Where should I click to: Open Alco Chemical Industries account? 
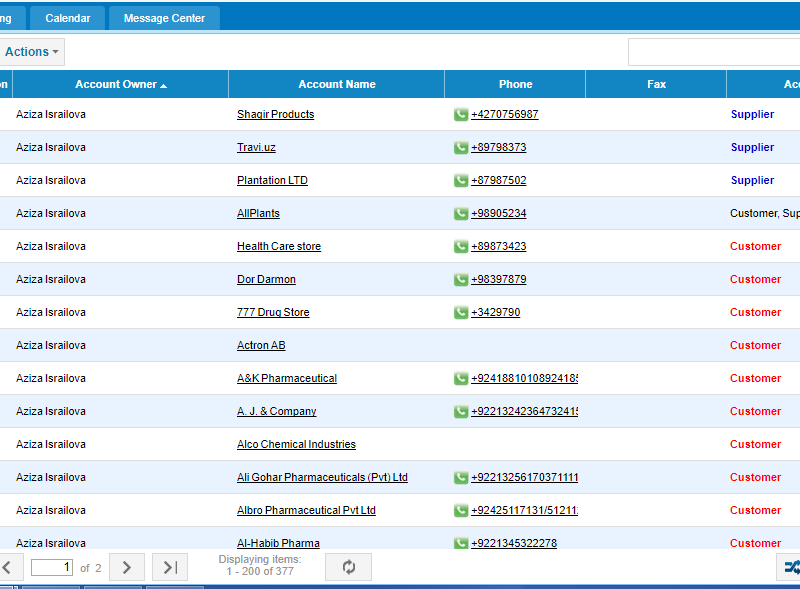tap(296, 445)
